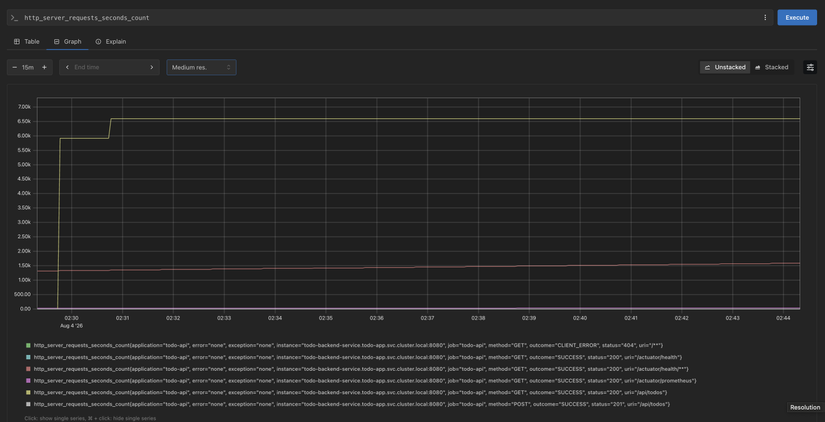Show only the uri="/actuator/health/**" series text
This screenshot has width=825, height=422.
(361, 369)
